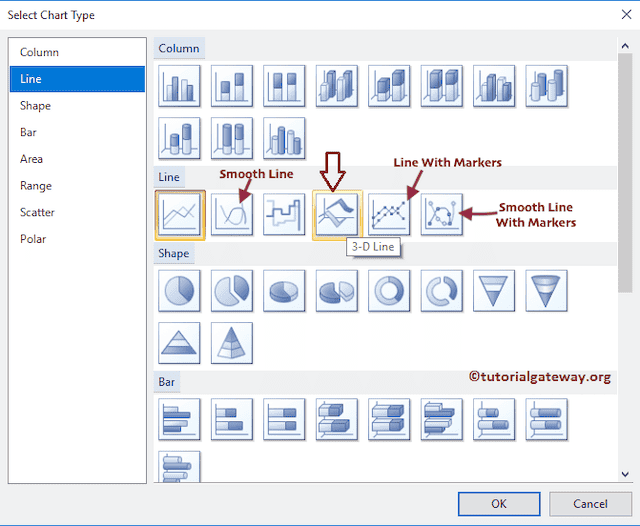Image resolution: width=640 pixels, height=526 pixels.
Task: Select the Pie chart icon
Action: coord(179,291)
